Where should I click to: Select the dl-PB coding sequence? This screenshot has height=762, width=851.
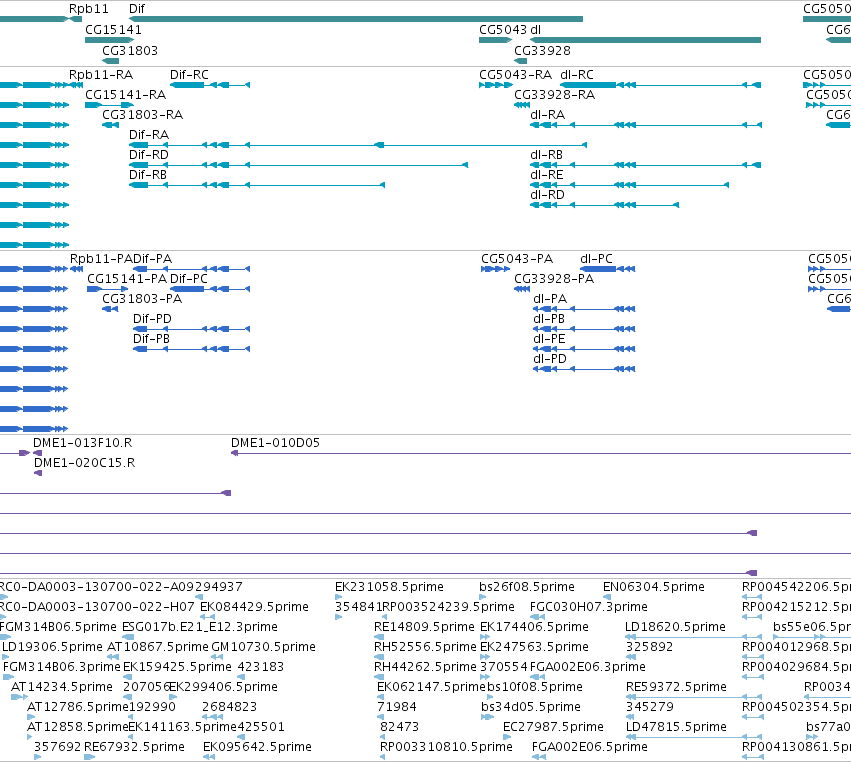click(x=584, y=329)
